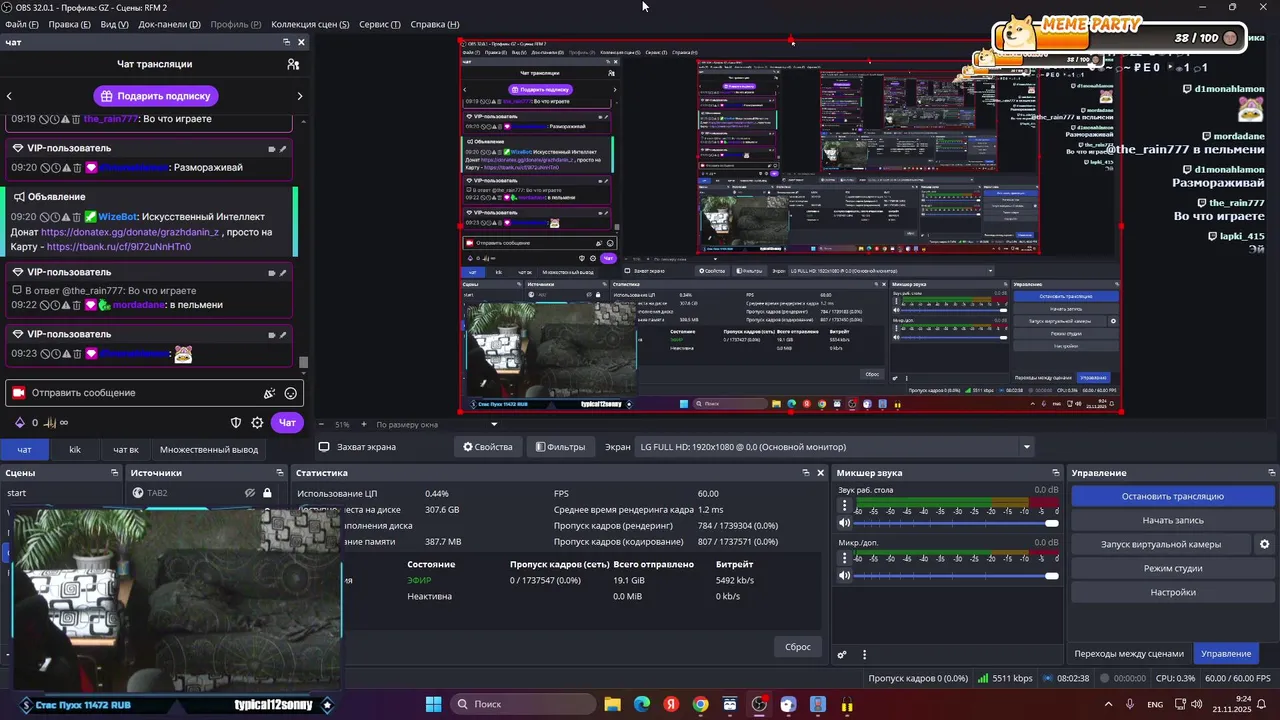Undock the Сцены panel

[x=115, y=473]
